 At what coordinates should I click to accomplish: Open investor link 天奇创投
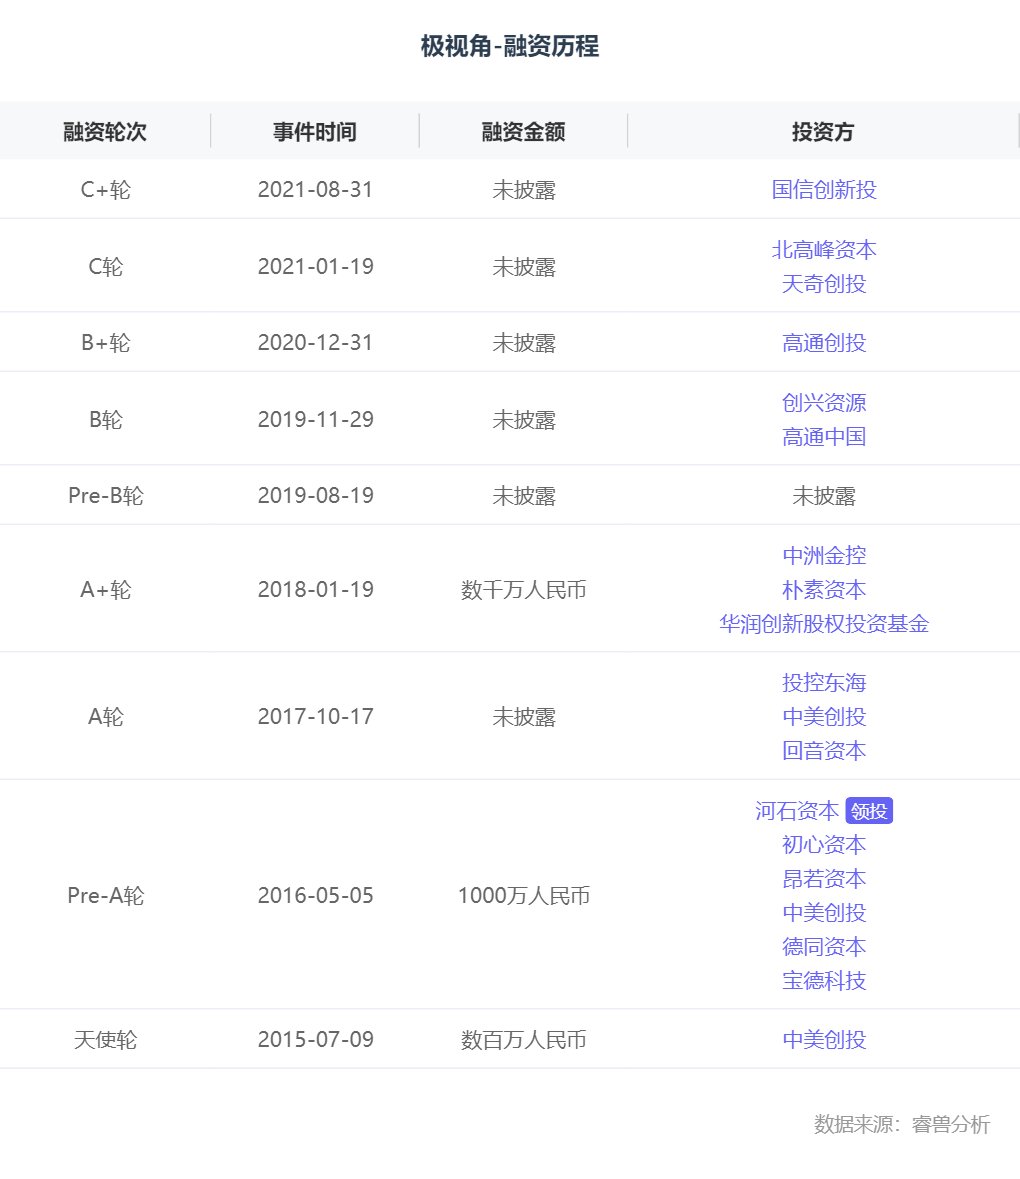[x=824, y=283]
